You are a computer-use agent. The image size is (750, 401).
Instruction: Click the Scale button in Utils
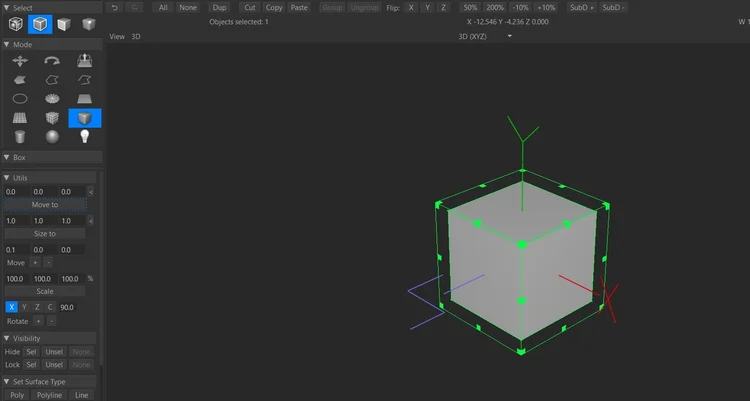coord(45,291)
